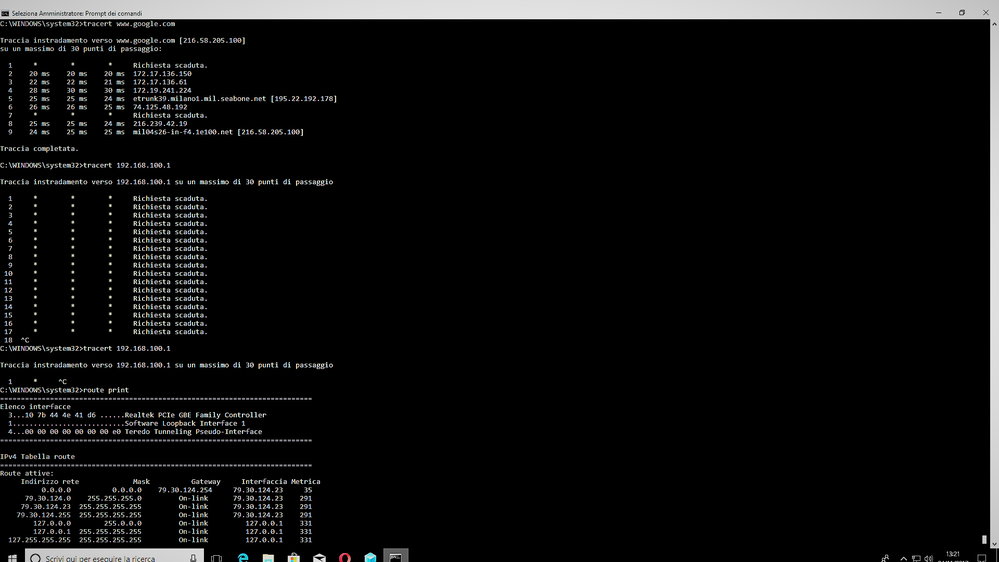Click the gateway value 79.30.124.254
Screen dimensions: 999x562
[x=185, y=490]
